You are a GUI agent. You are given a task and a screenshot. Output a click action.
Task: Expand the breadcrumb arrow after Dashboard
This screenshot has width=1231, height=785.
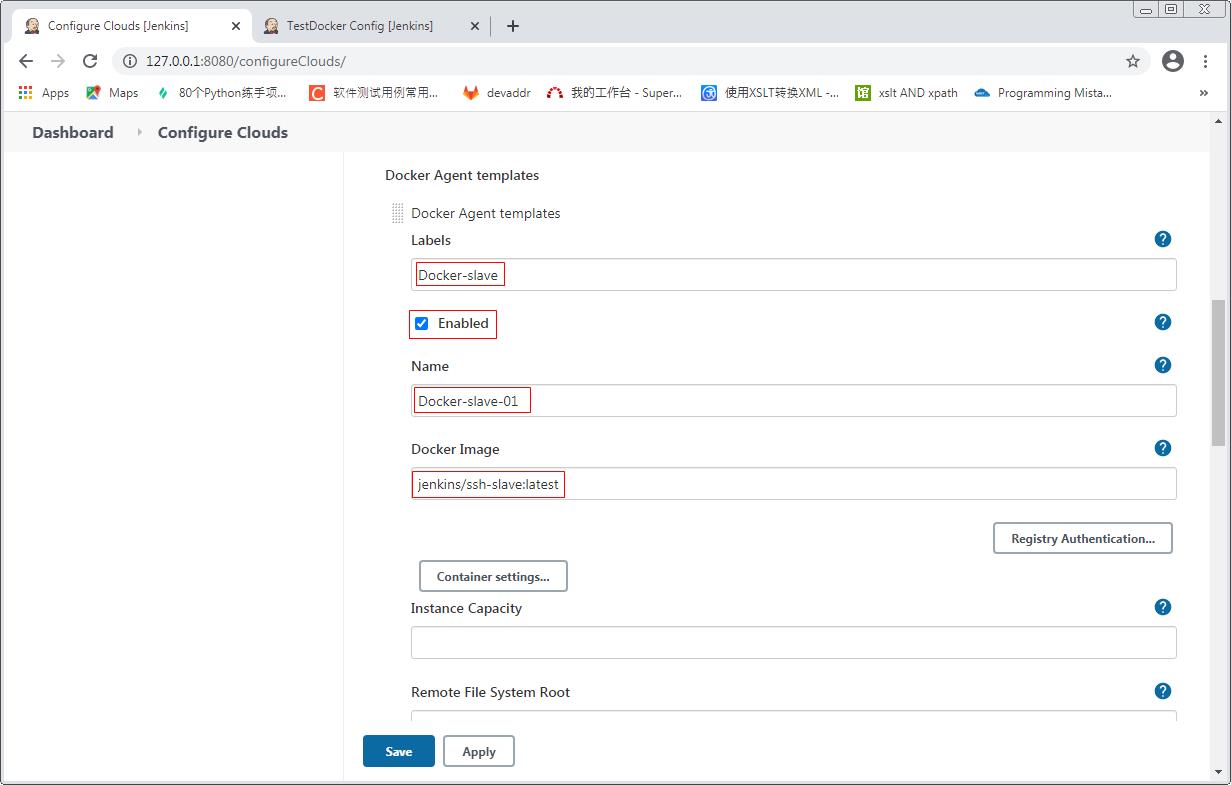pos(138,132)
